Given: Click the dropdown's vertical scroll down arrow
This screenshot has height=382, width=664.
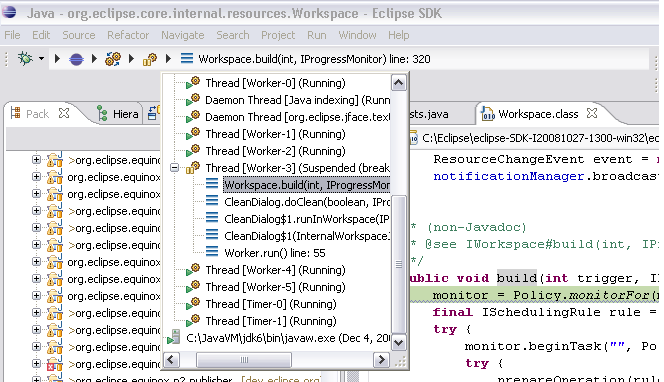Looking at the screenshot, I should [x=398, y=342].
